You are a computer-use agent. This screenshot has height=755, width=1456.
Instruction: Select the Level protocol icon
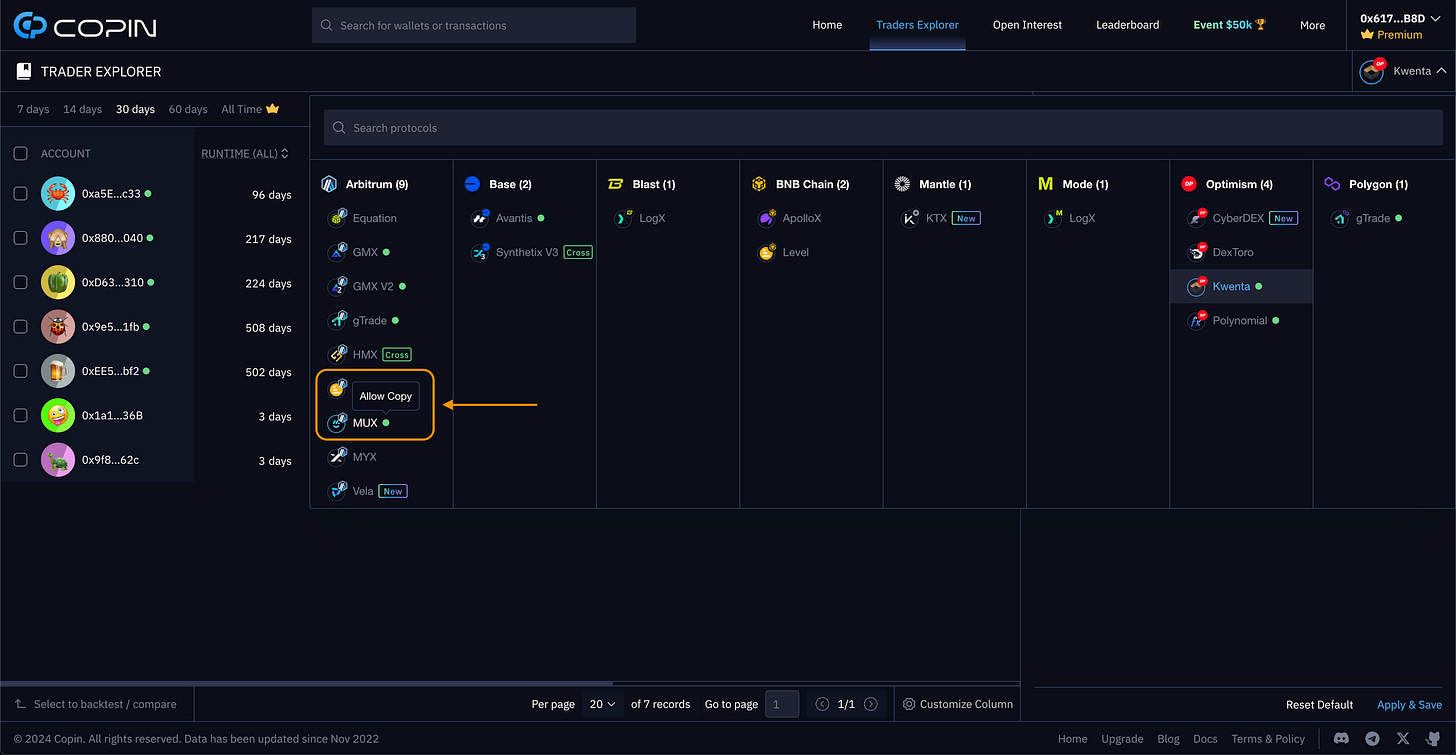click(x=767, y=252)
